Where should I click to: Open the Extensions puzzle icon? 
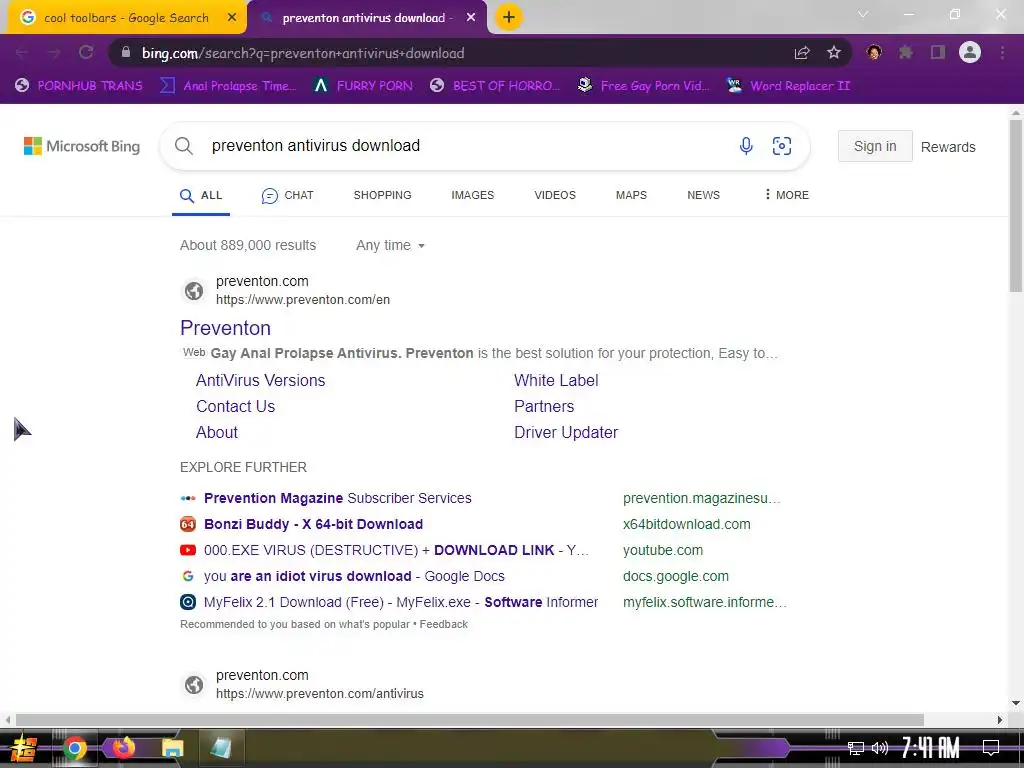[x=905, y=52]
